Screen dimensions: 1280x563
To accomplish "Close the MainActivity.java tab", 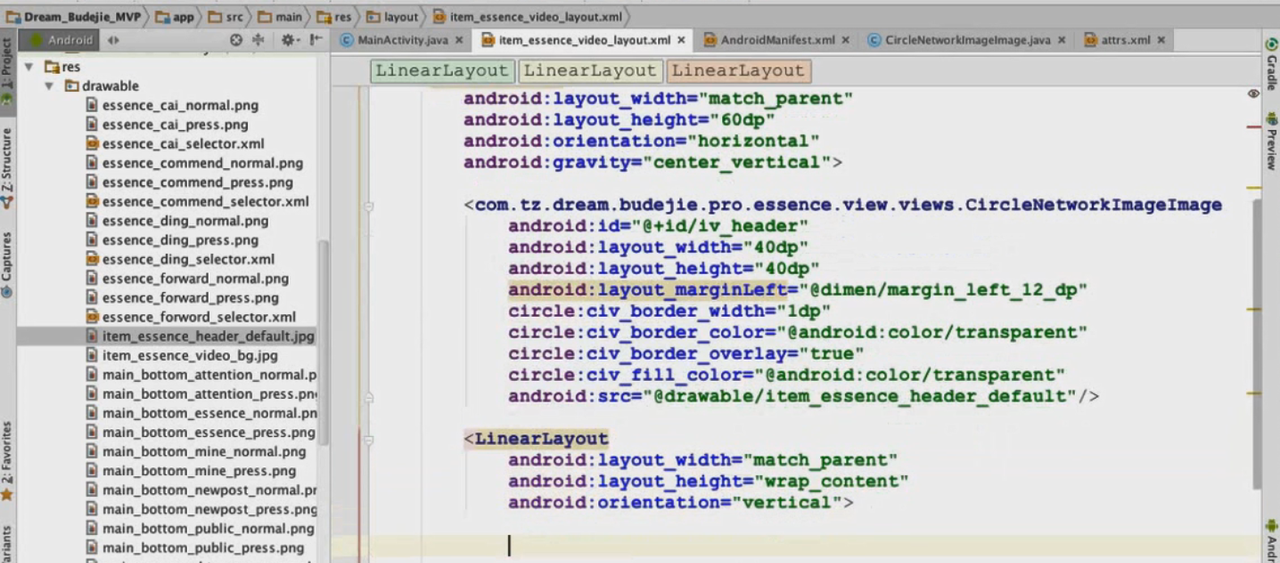I will click(459, 40).
